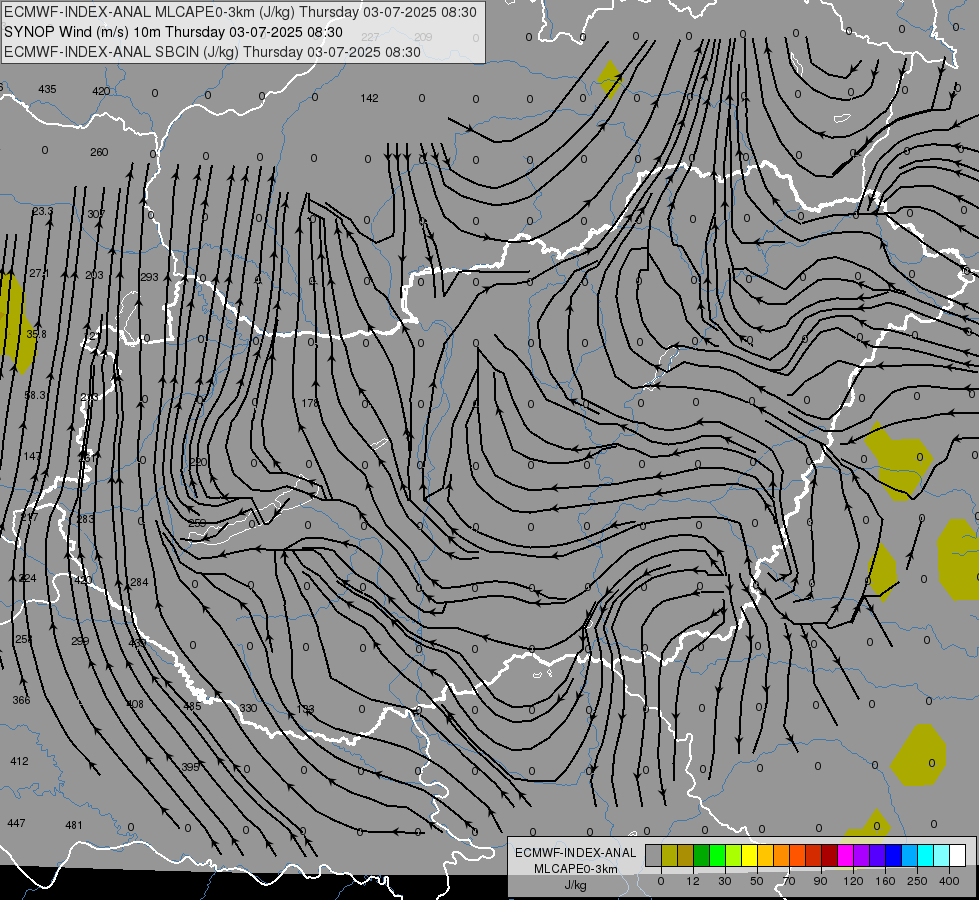This screenshot has width=979, height=900.
Task: Click the SBCIN header line at top
Action: [212, 52]
